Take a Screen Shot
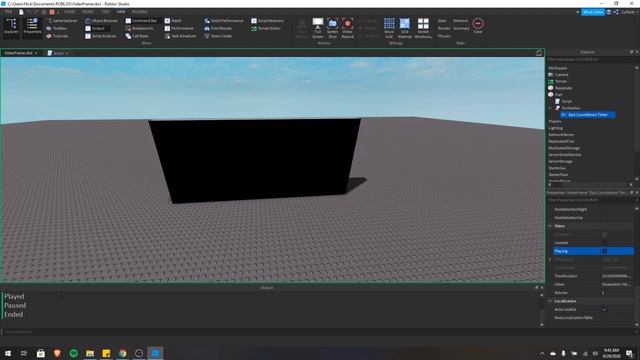Screen dimensions: 640x360 coord(332,28)
